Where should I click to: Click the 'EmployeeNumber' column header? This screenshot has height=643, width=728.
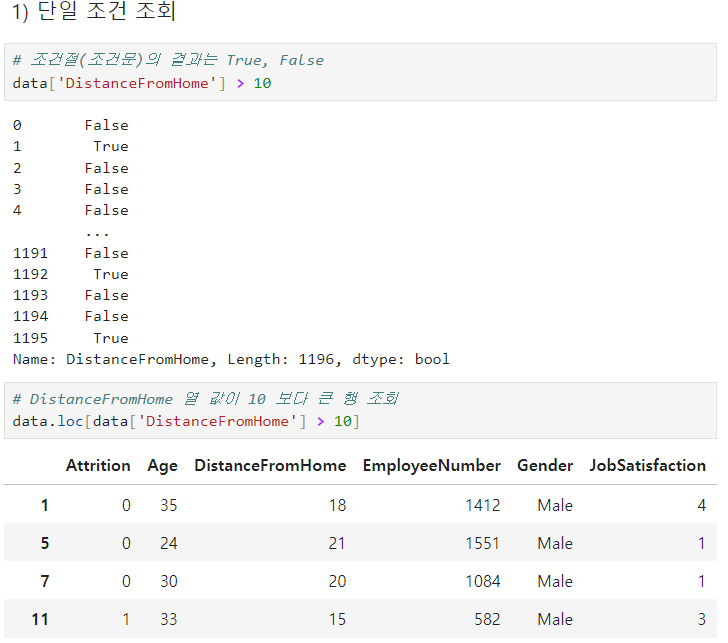point(432,466)
